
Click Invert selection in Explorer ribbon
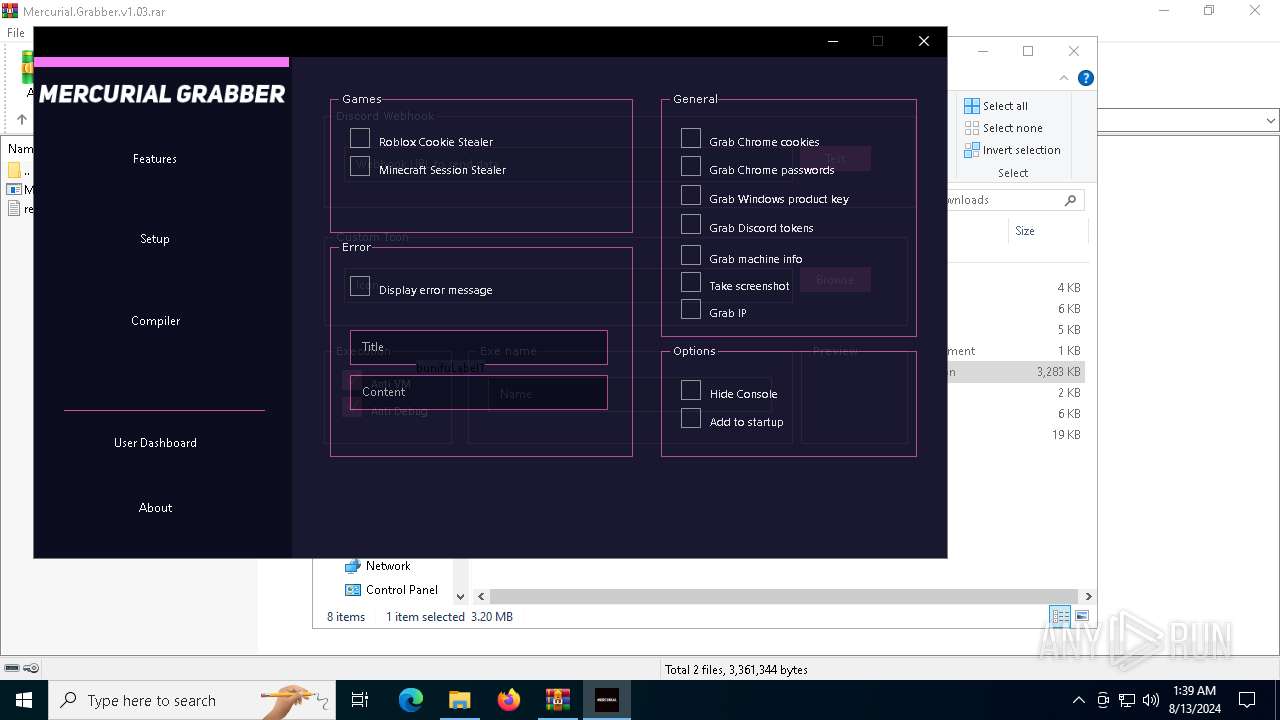click(x=1012, y=150)
